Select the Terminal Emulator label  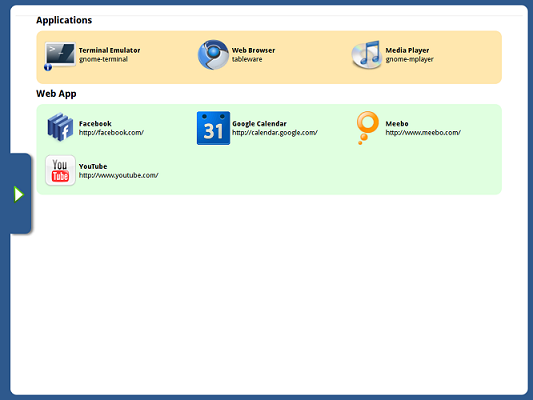pyautogui.click(x=109, y=50)
